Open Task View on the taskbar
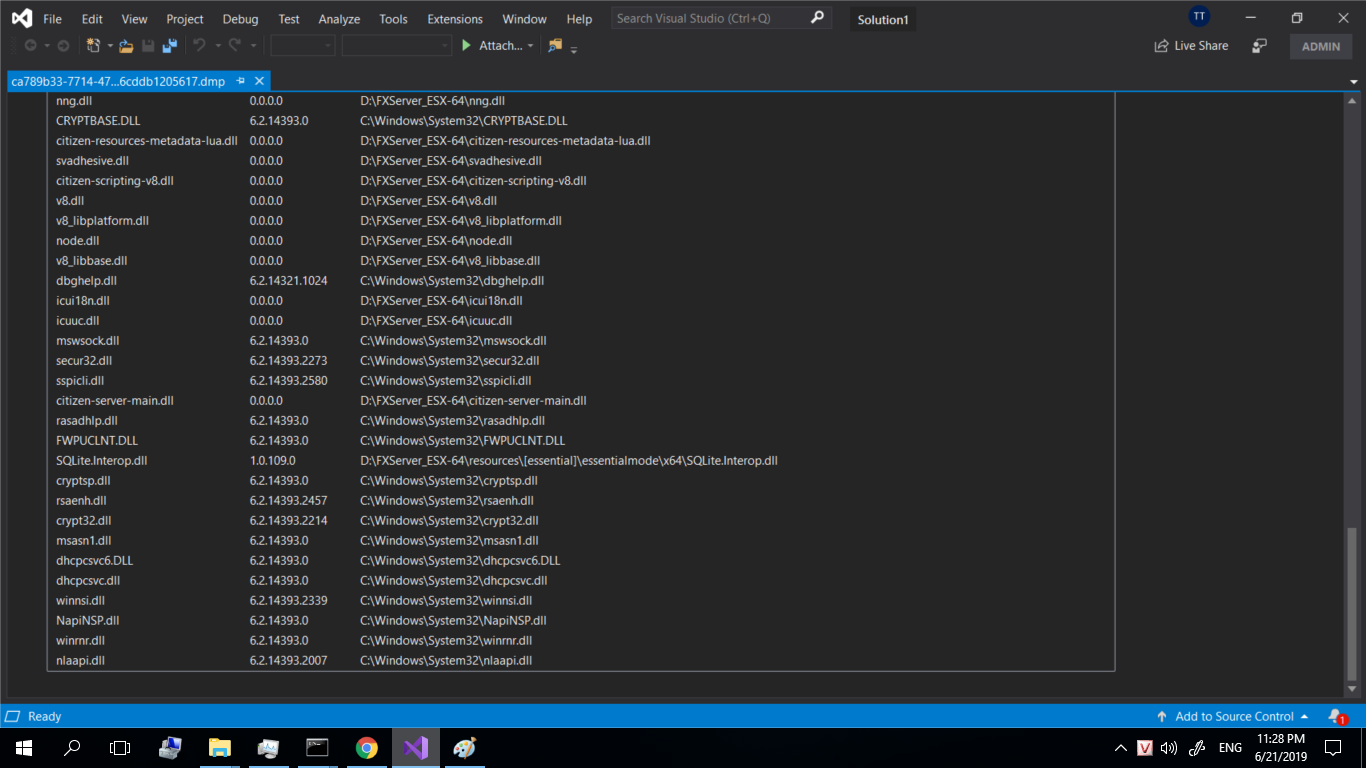The image size is (1366, 768). 120,747
